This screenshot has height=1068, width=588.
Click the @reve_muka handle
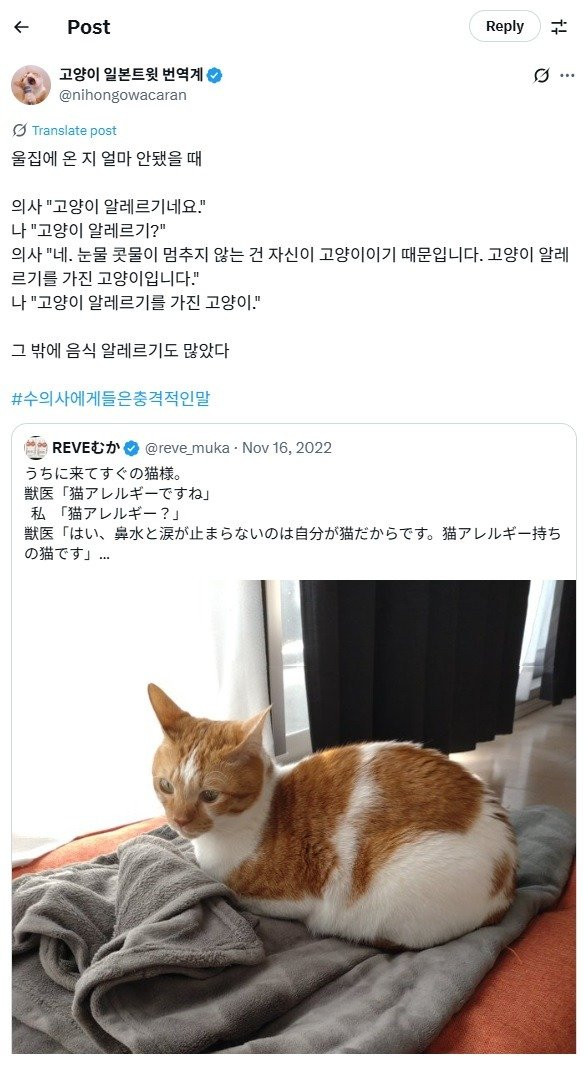187,447
